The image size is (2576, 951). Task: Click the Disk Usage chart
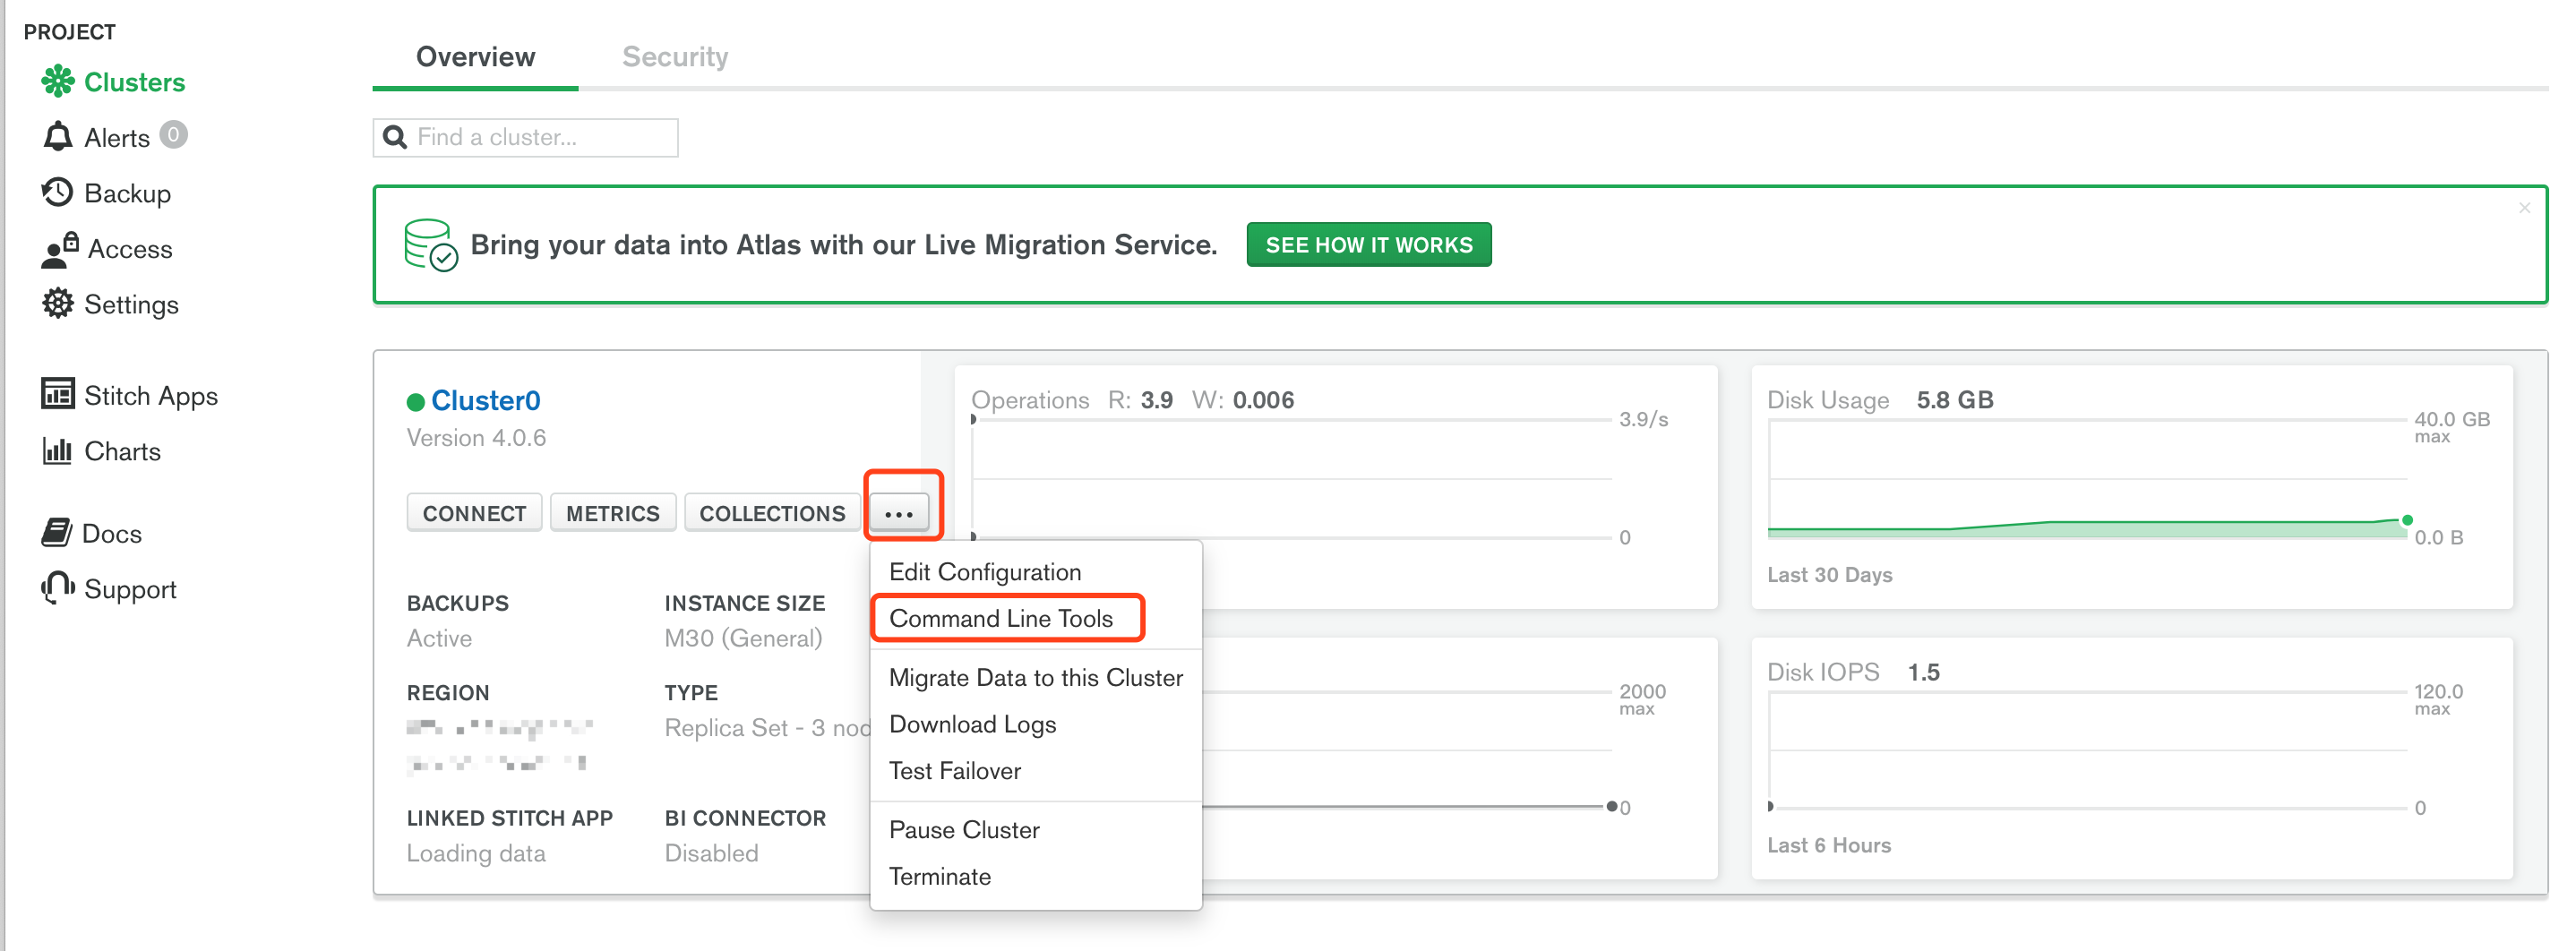coord(2131,487)
